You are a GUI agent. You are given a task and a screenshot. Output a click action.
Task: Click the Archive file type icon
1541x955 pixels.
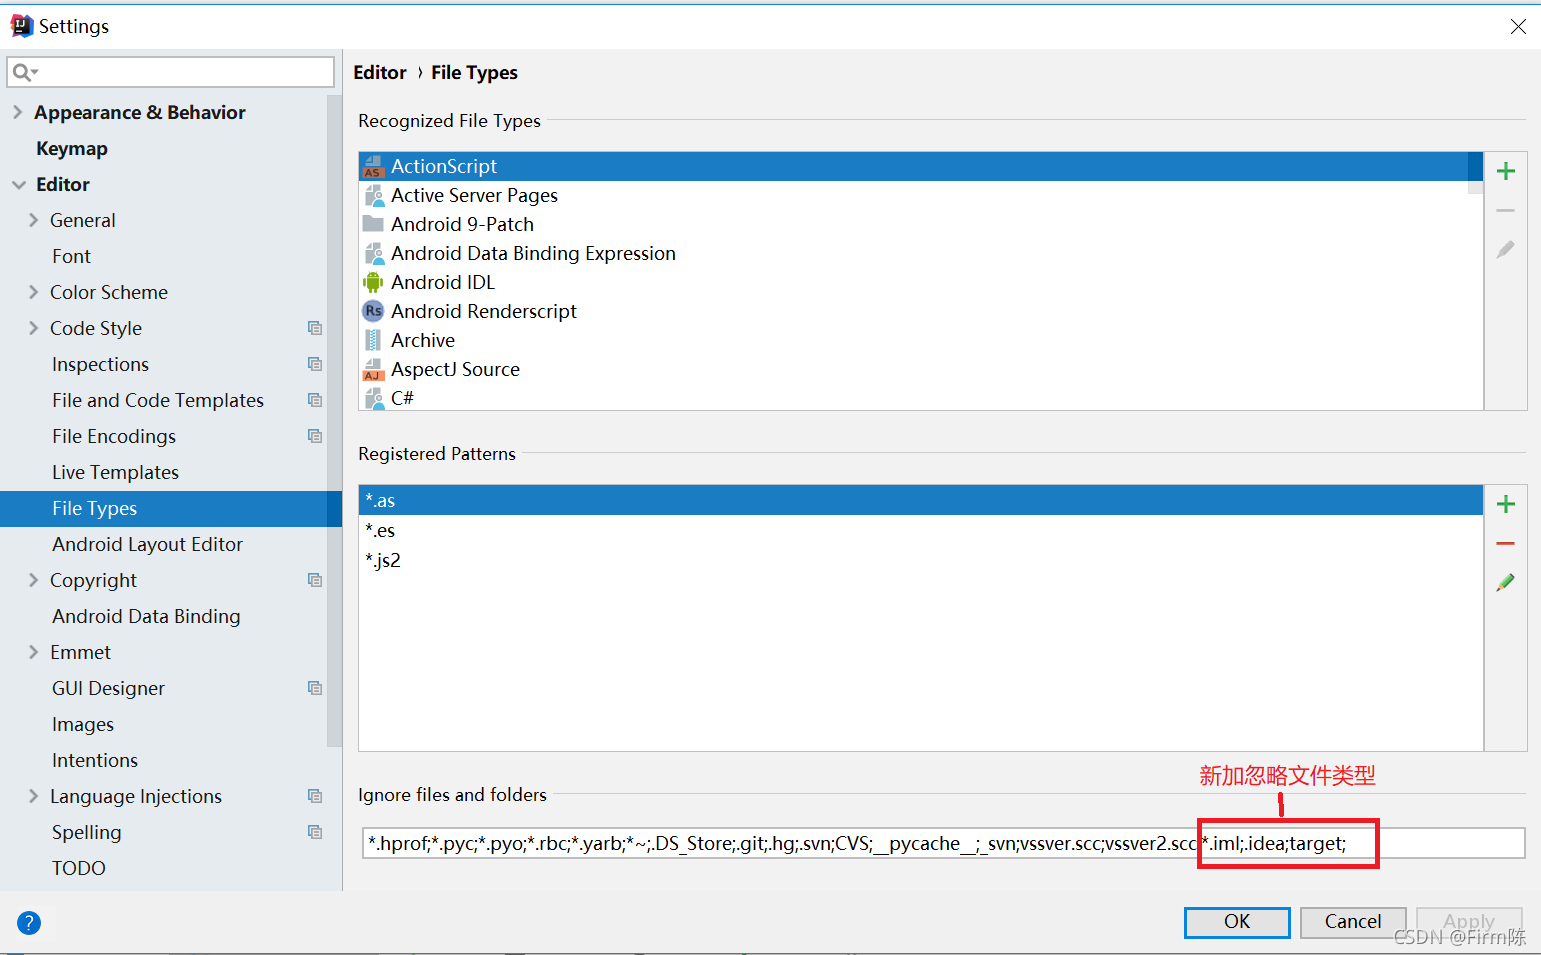pyautogui.click(x=373, y=340)
